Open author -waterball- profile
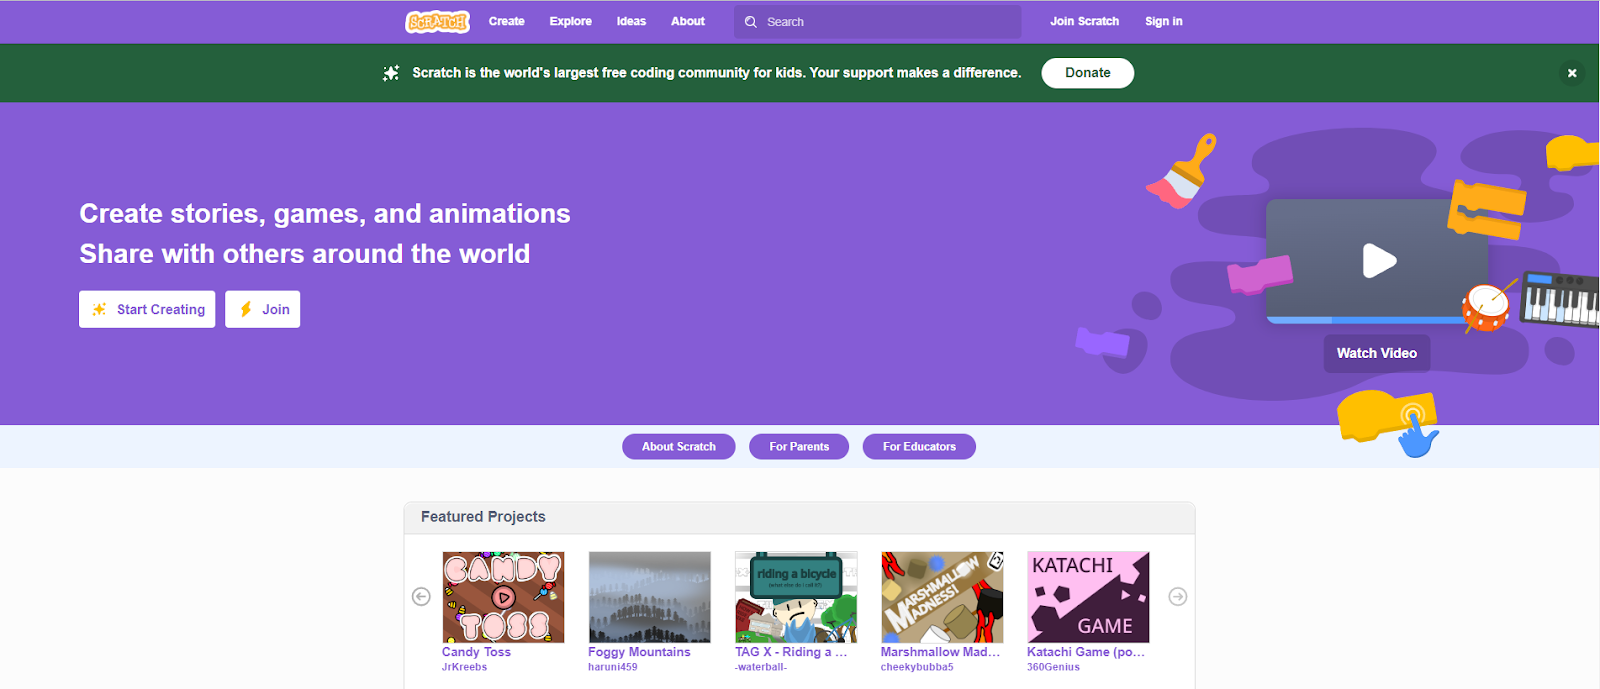This screenshot has height=689, width=1600. (x=761, y=667)
